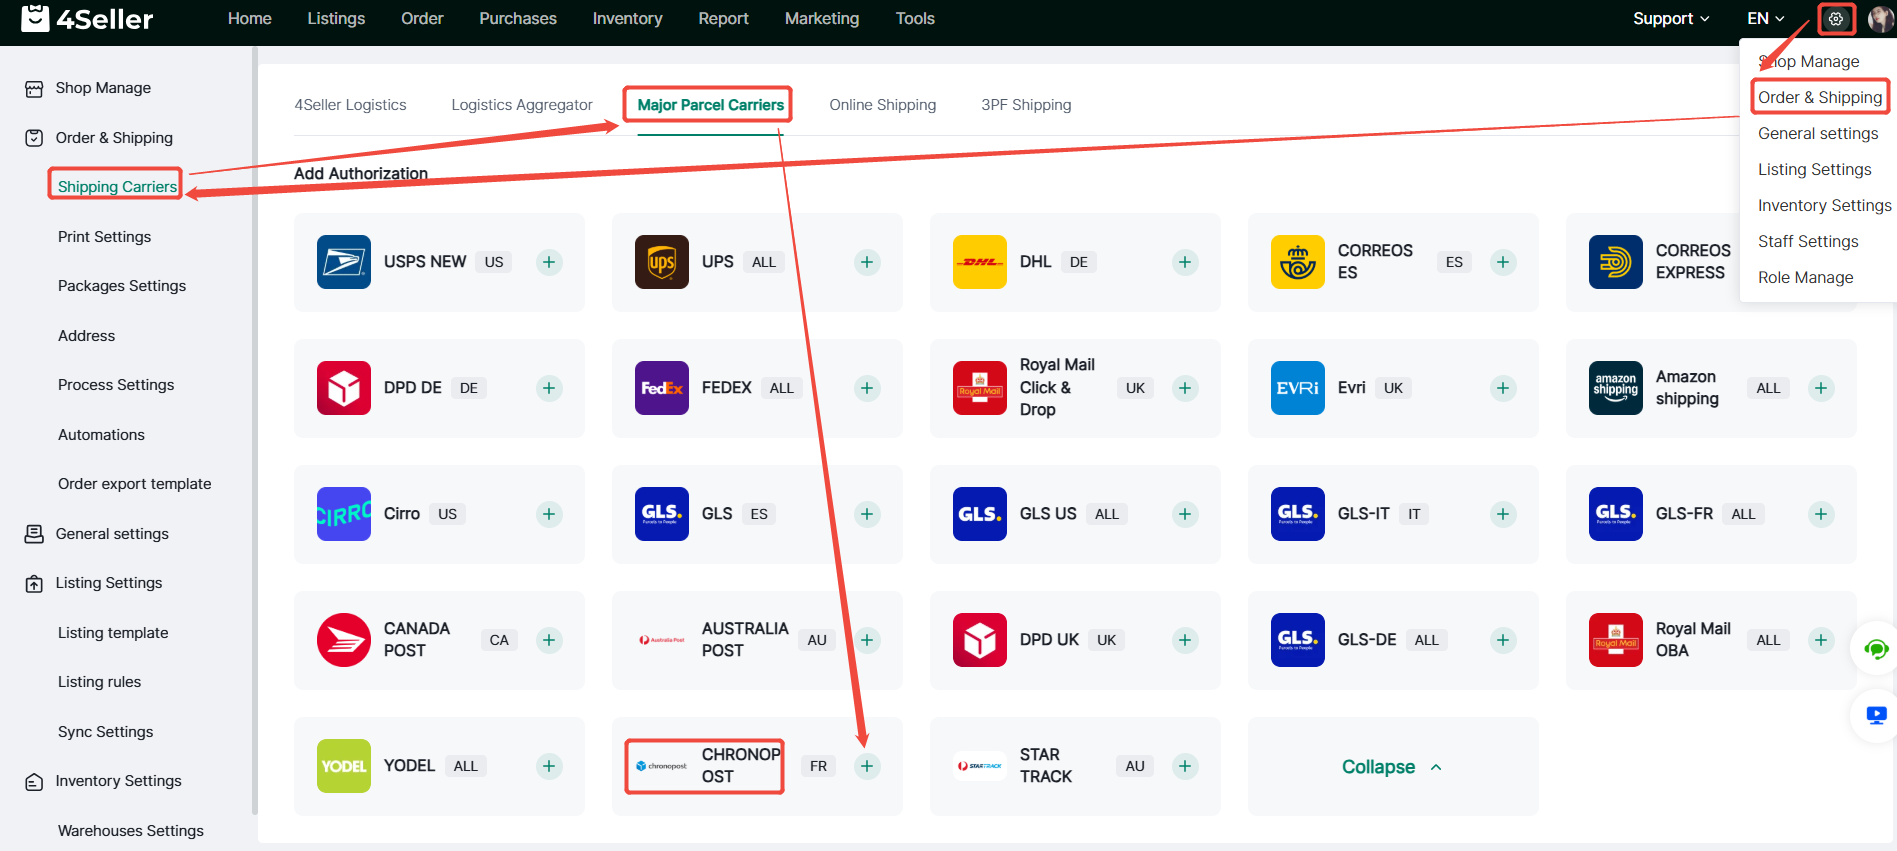Add Amazon shipping authorization
Image resolution: width=1897 pixels, height=851 pixels.
pyautogui.click(x=1821, y=388)
